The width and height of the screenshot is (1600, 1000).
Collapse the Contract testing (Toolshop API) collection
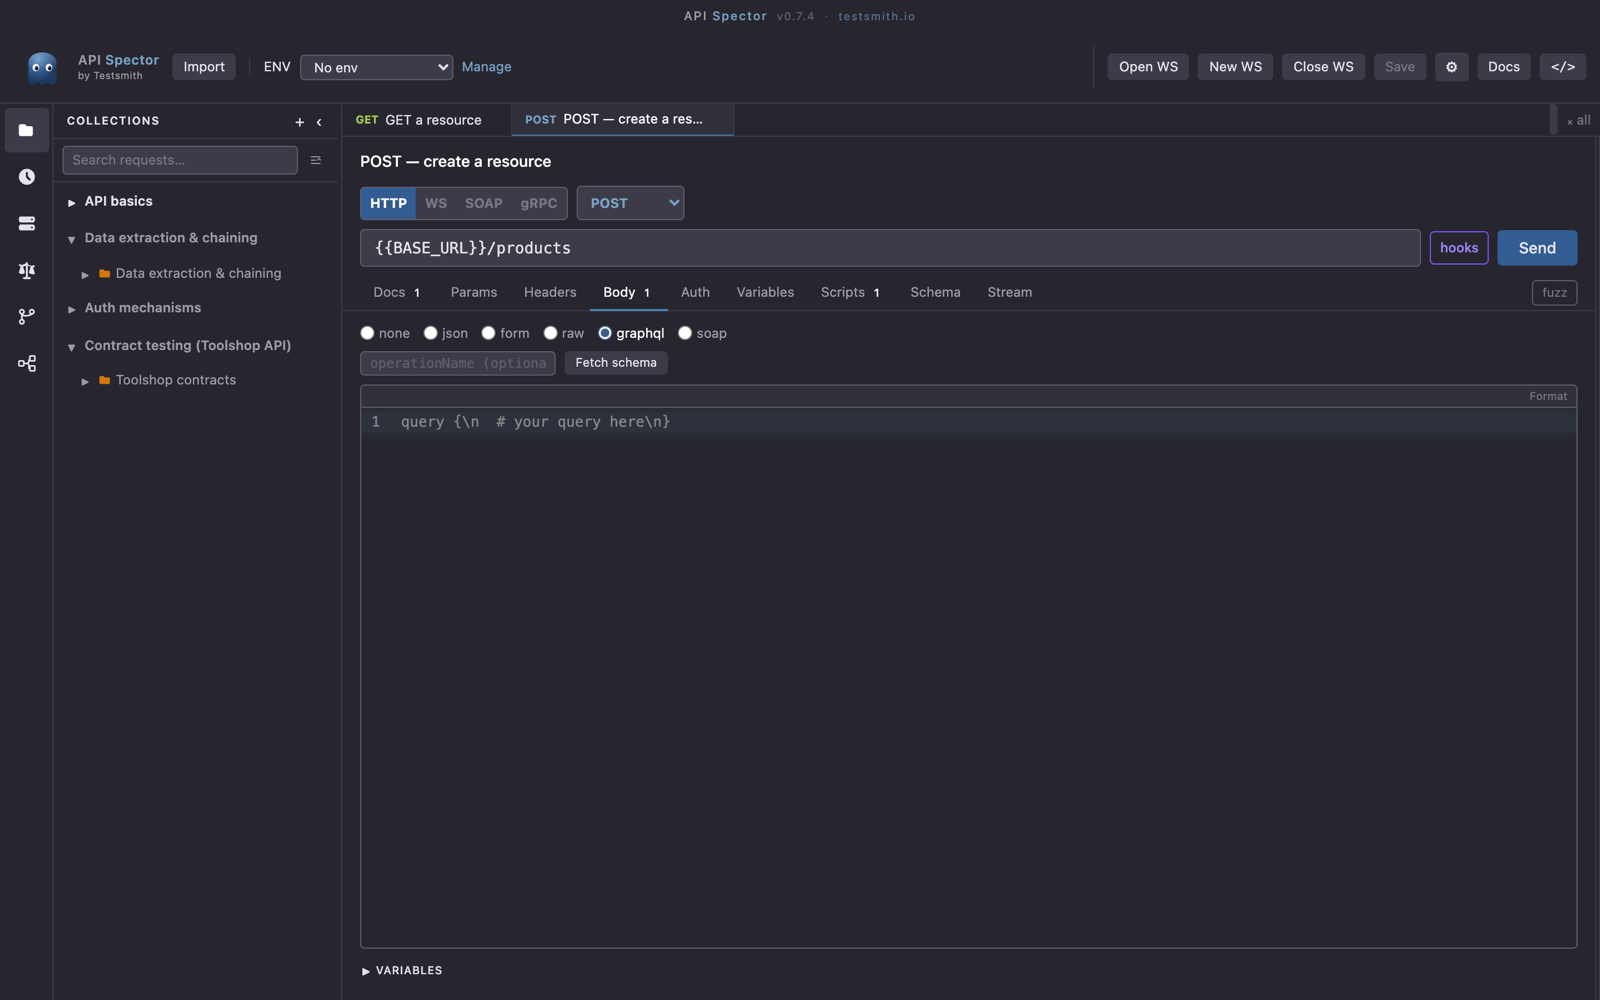coord(72,347)
